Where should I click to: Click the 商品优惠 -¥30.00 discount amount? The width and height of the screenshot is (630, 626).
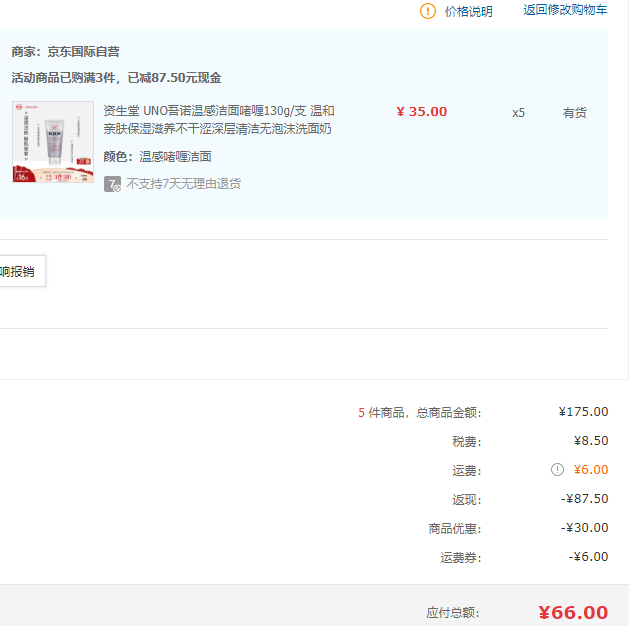pos(584,528)
